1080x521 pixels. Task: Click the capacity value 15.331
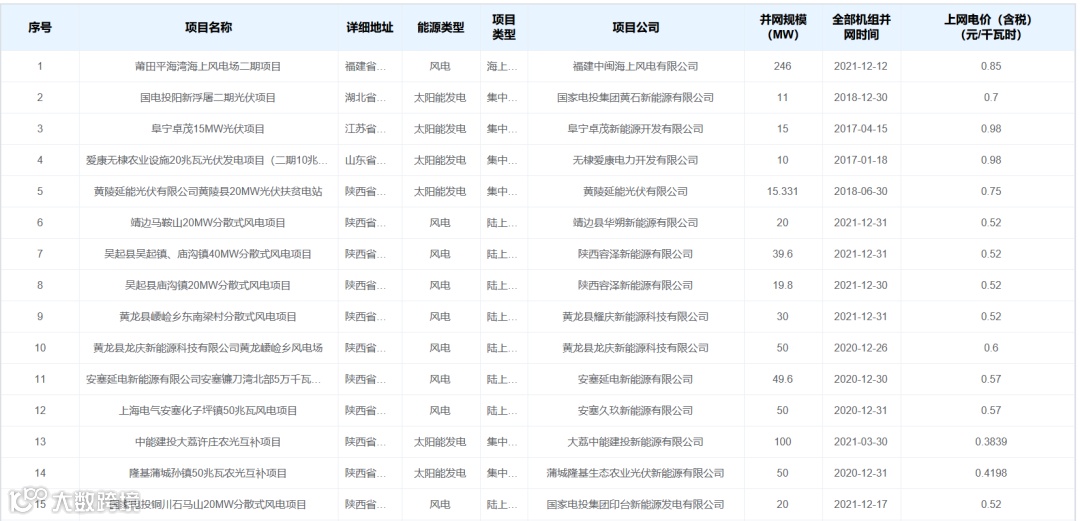[x=782, y=192]
